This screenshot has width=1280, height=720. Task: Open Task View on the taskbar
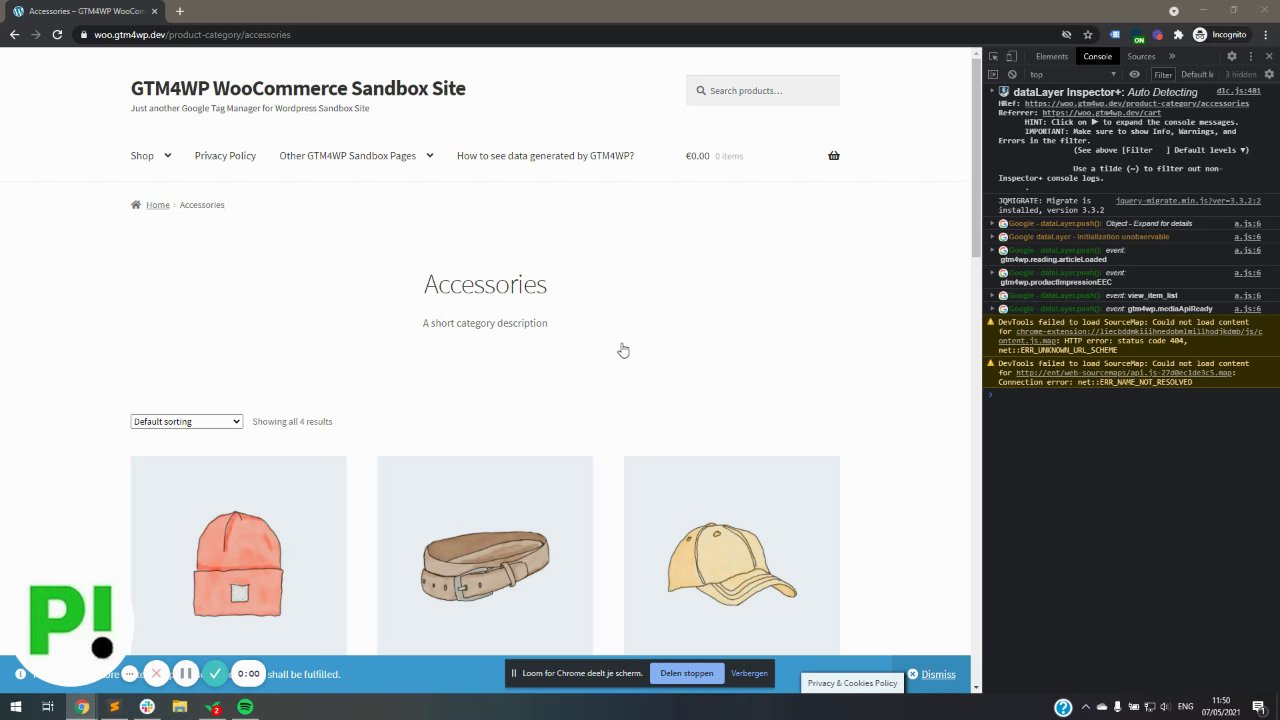tap(47, 707)
